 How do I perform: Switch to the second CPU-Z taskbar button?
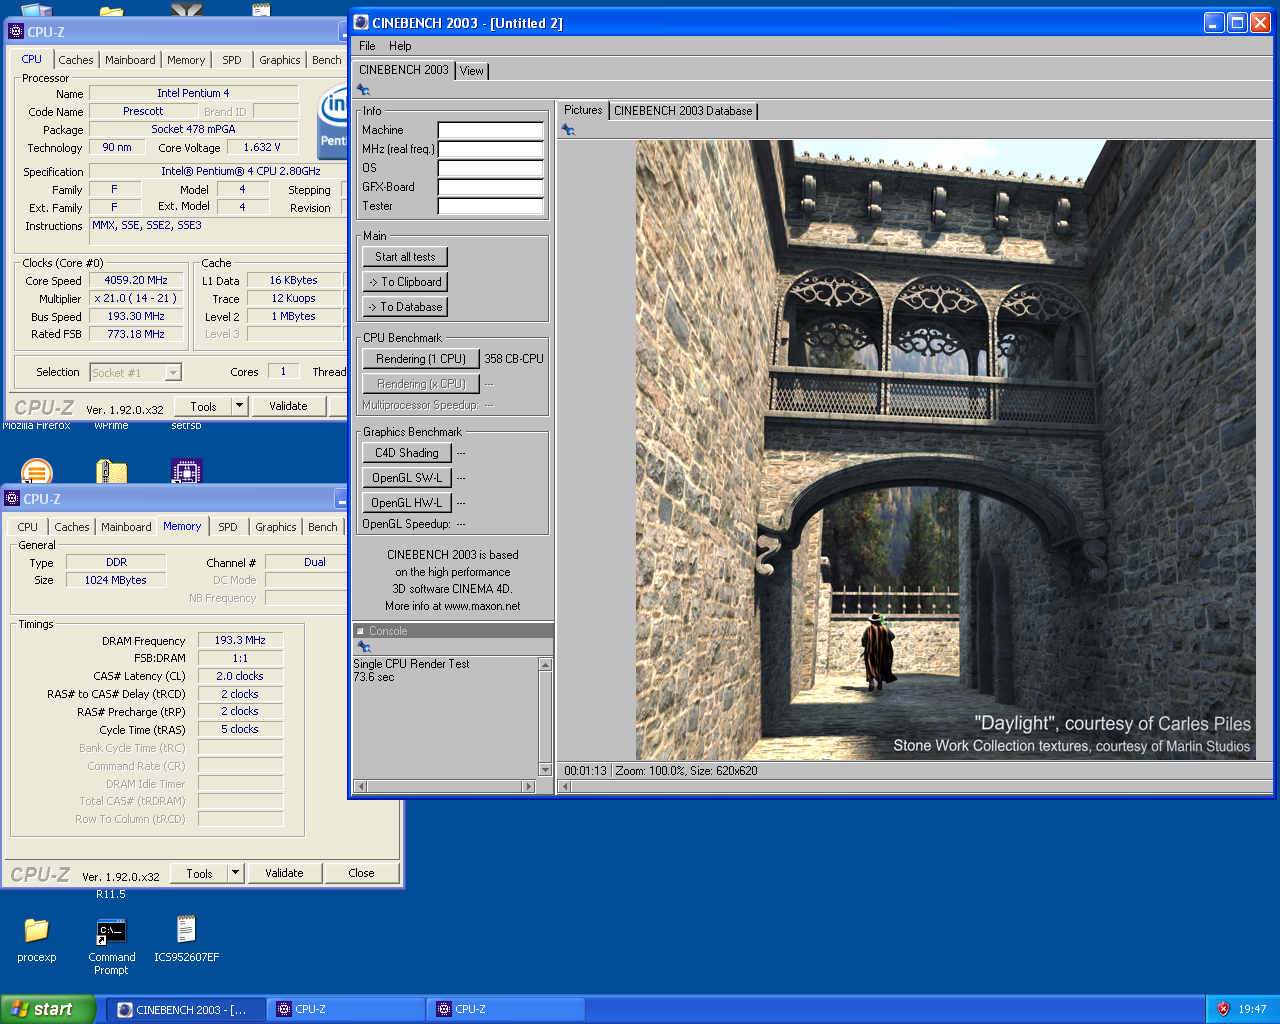pos(507,1010)
